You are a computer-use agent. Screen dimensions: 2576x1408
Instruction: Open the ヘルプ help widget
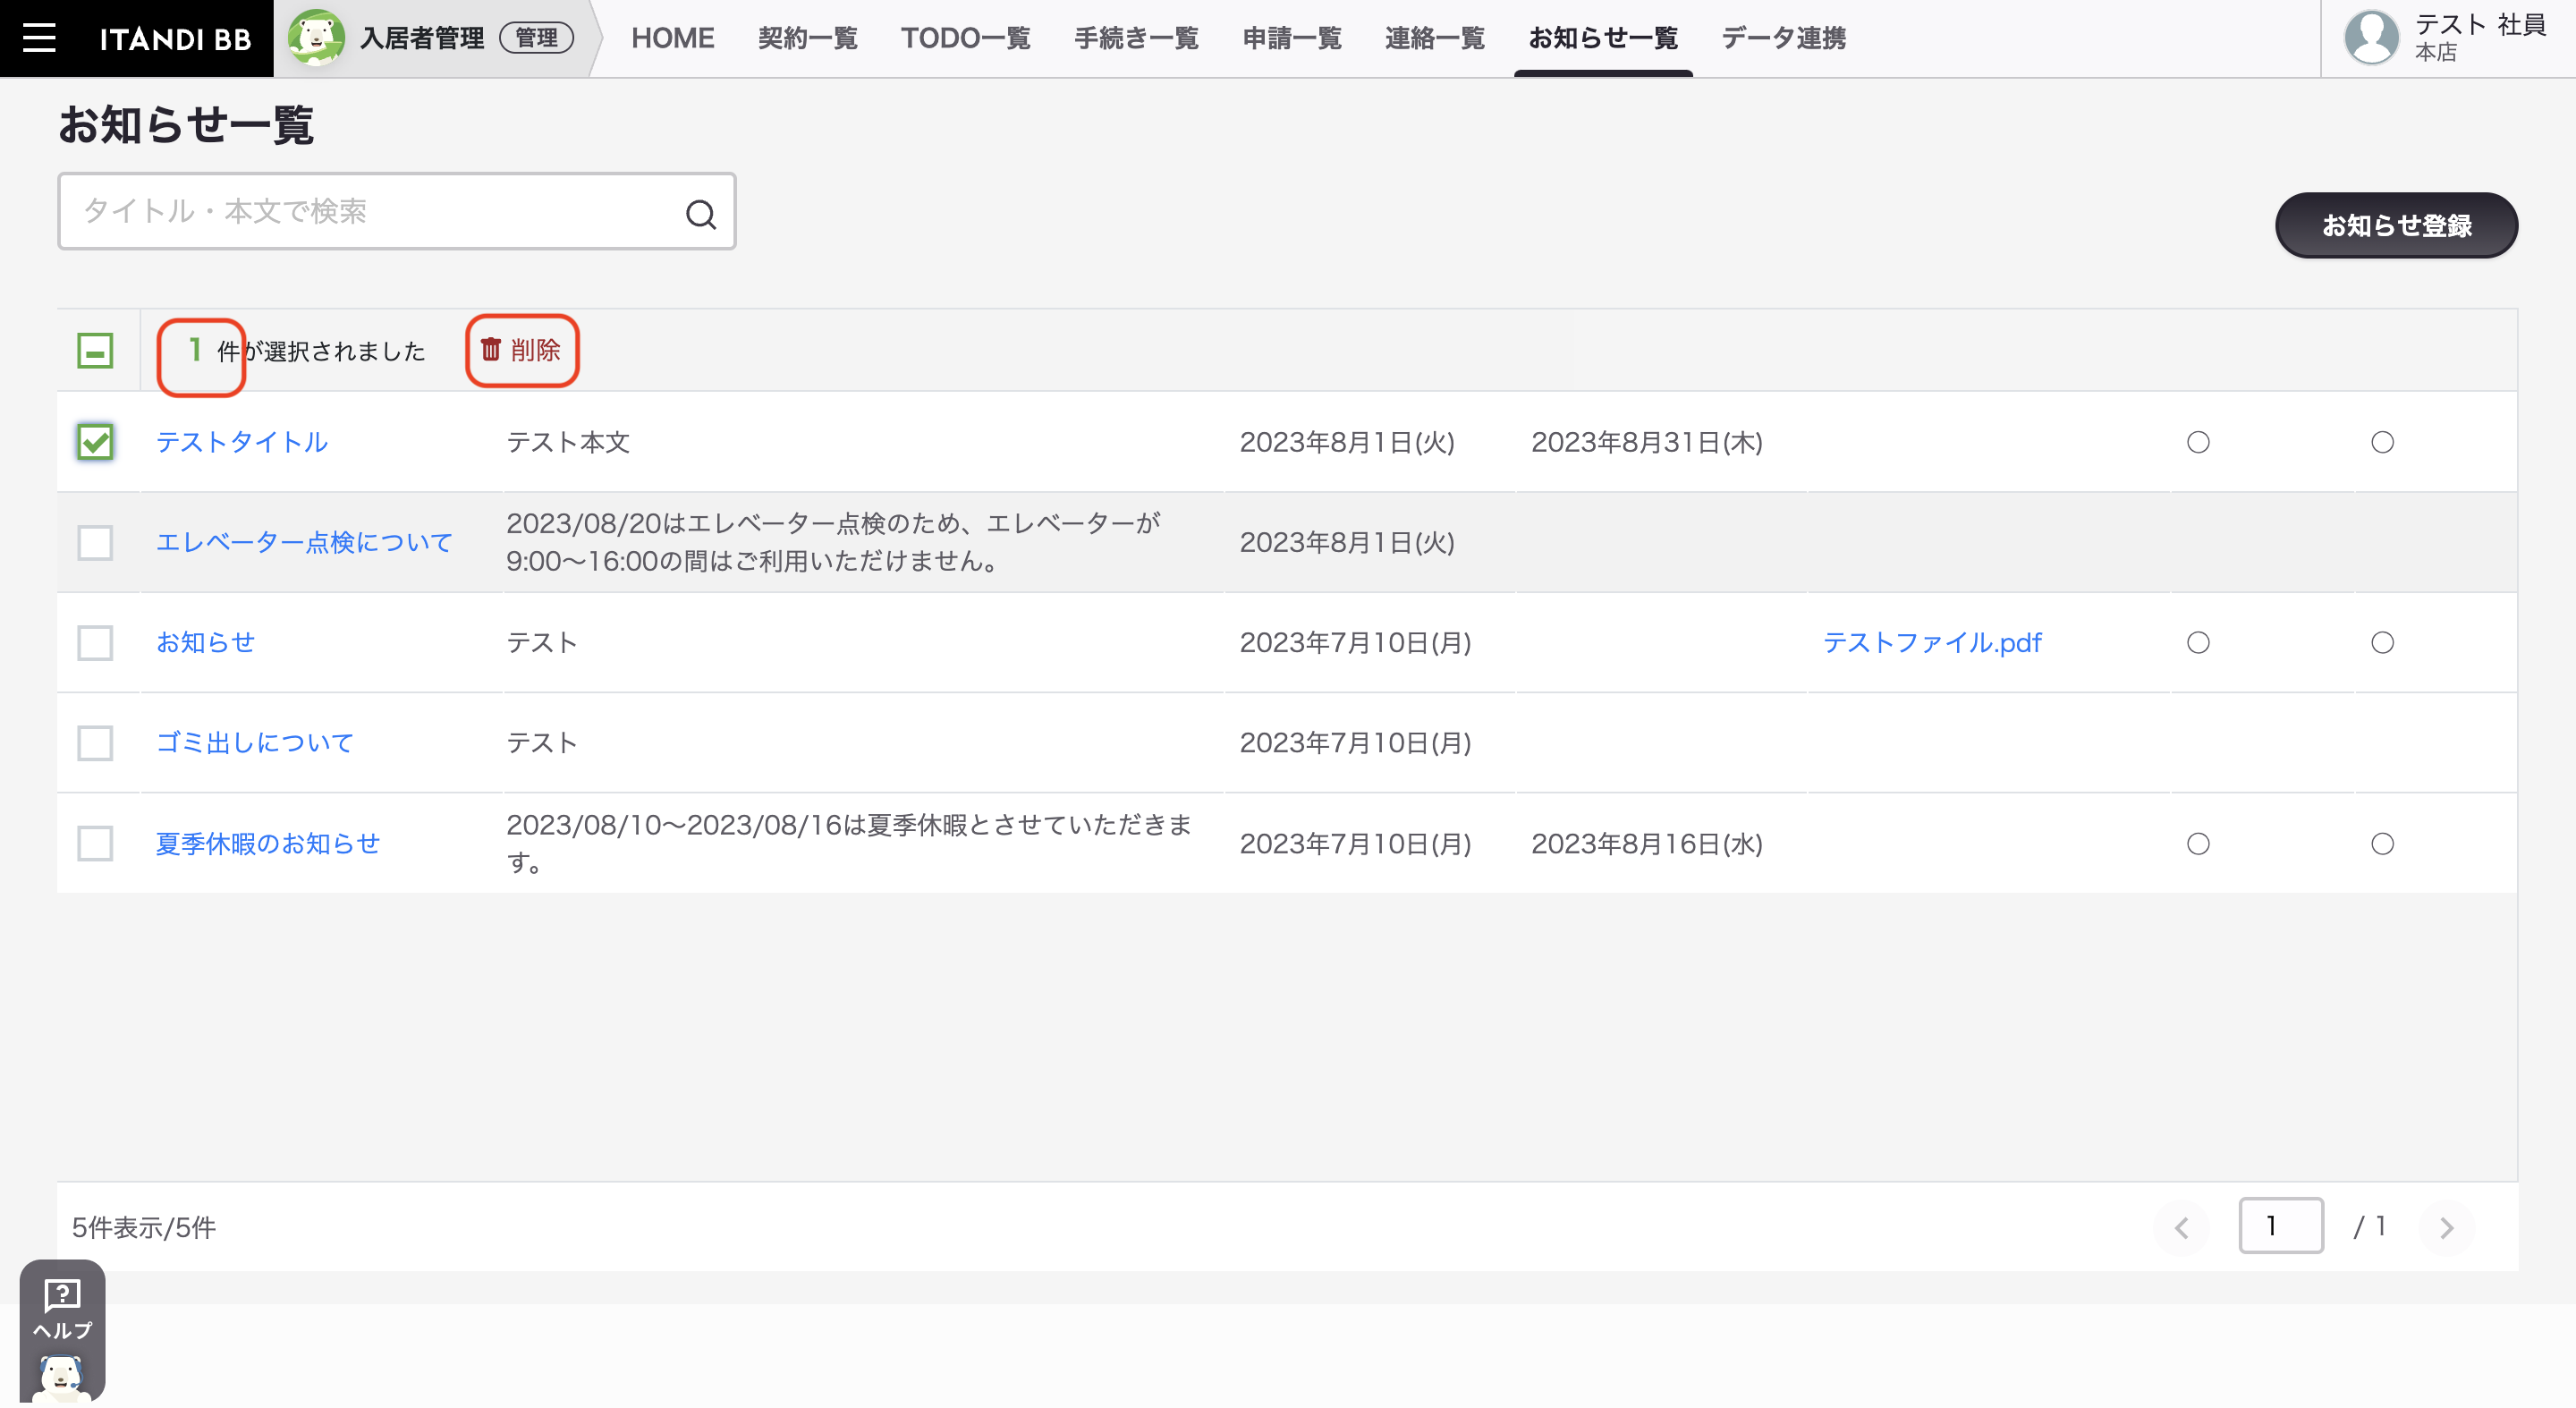pos(62,1330)
